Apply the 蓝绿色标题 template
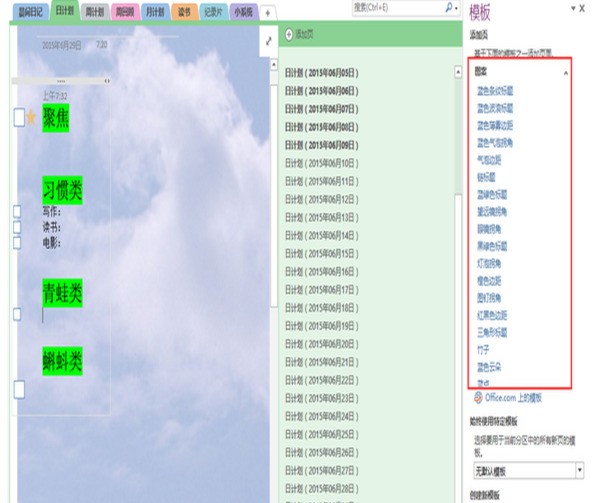 coord(492,194)
